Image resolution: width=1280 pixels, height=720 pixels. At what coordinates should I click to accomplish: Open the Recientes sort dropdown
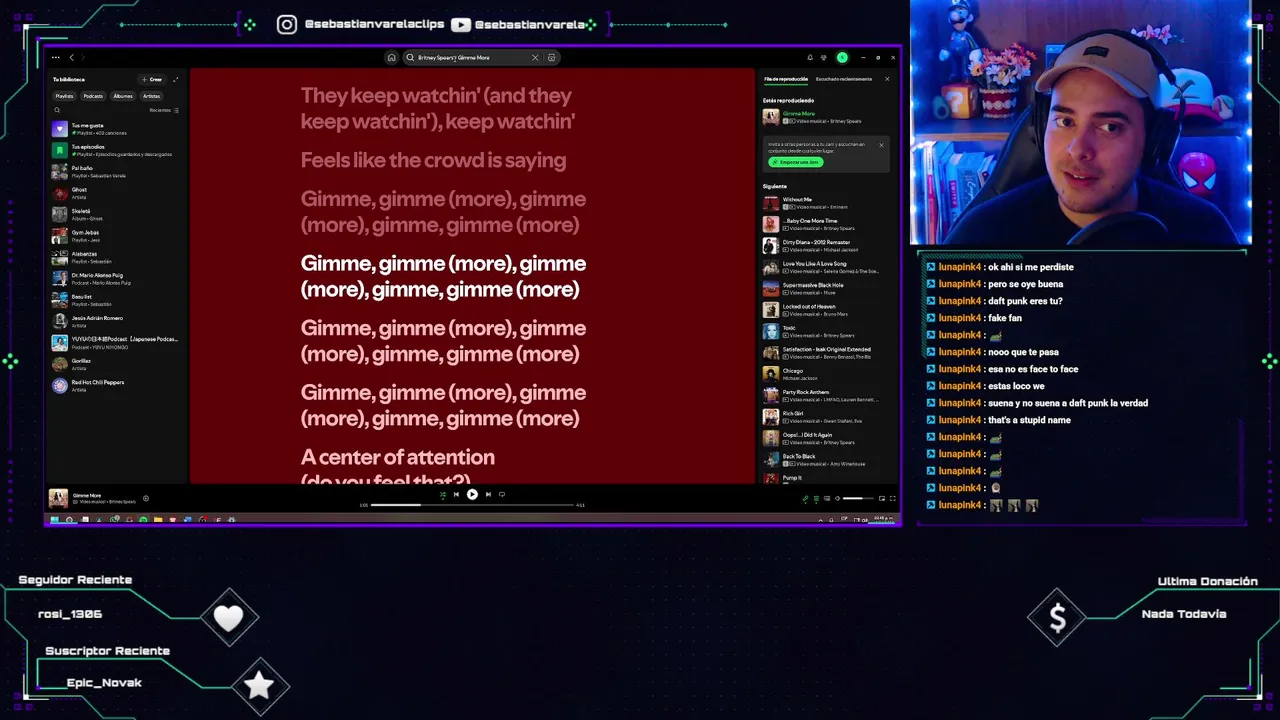tap(164, 110)
